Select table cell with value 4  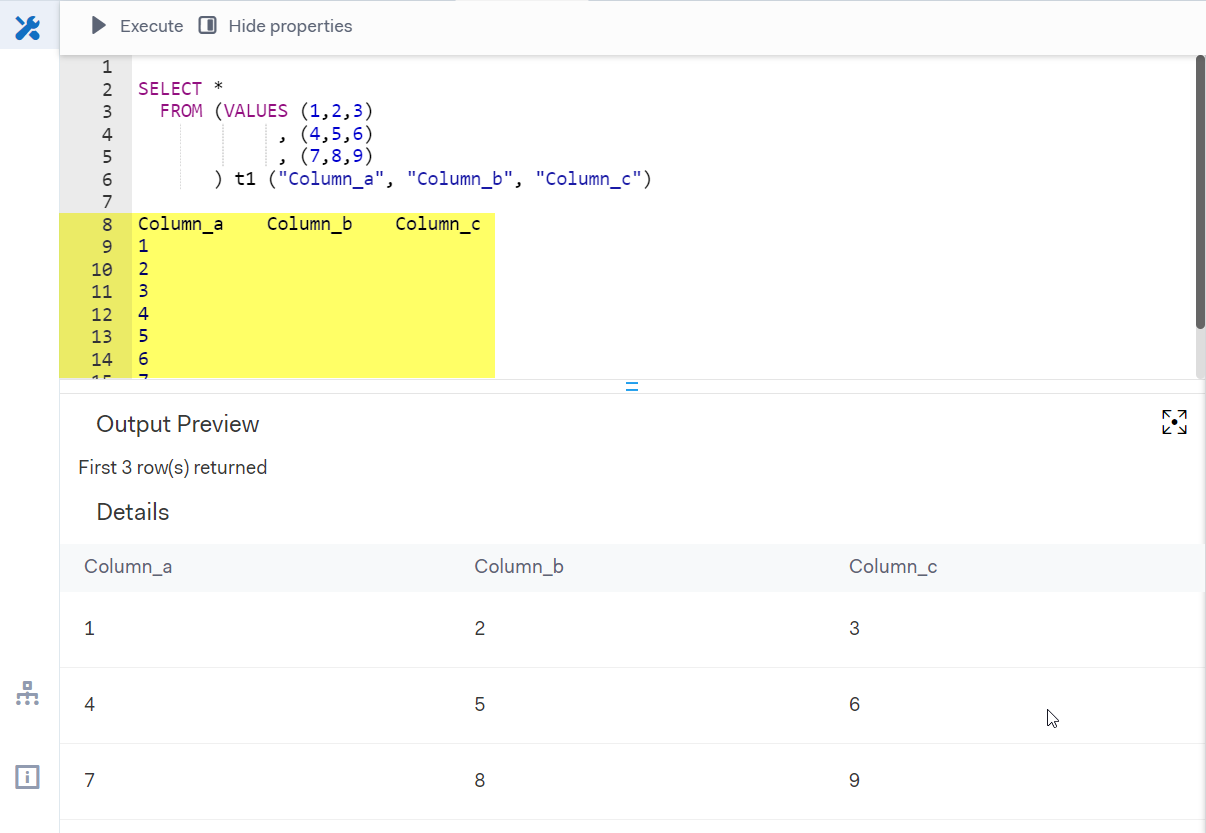point(90,705)
